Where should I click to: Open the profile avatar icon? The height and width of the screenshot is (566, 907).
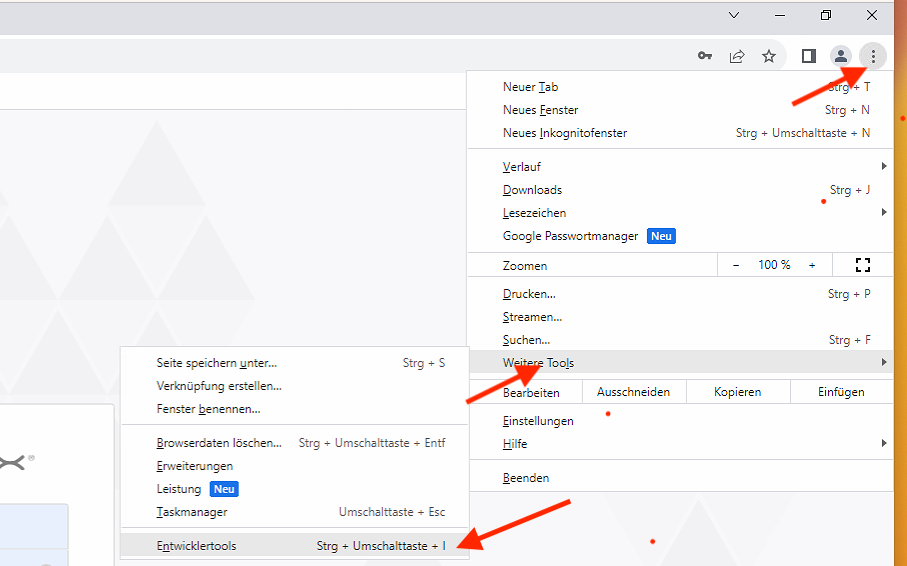click(x=841, y=56)
